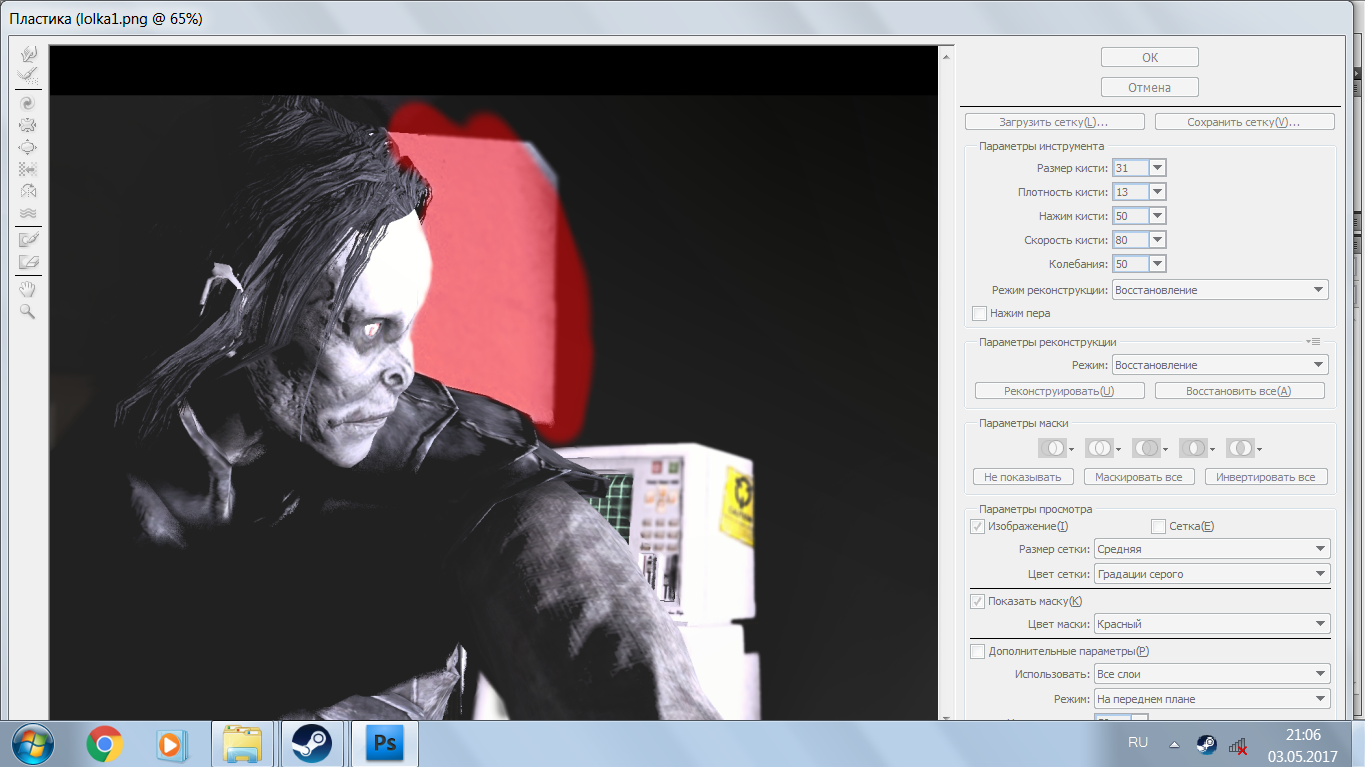
Task: Open the Параметры реконструкции panel menu icon
Action: (1315, 341)
